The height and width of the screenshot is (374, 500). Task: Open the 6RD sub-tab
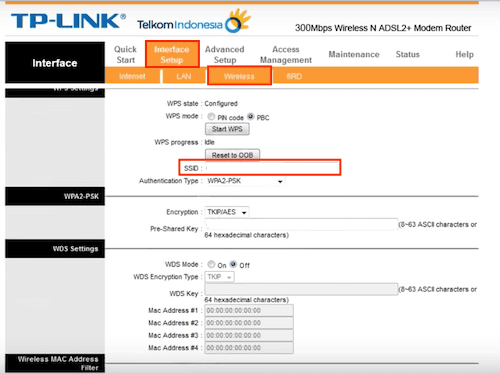(294, 76)
